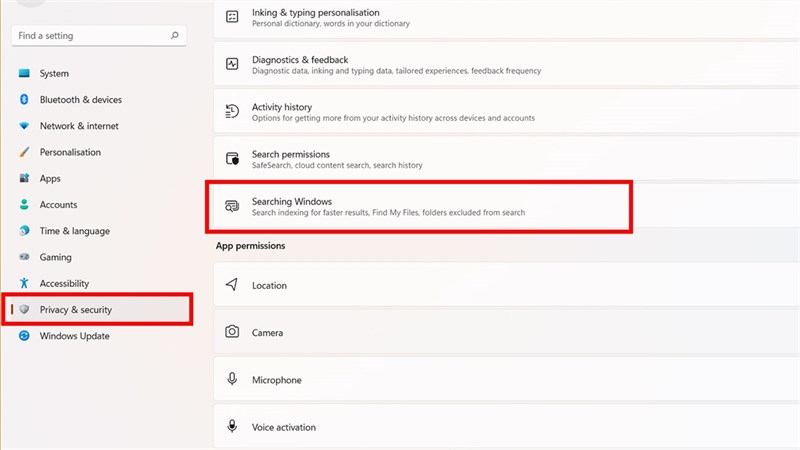
Task: Click the Windows Update icon
Action: pos(24,336)
